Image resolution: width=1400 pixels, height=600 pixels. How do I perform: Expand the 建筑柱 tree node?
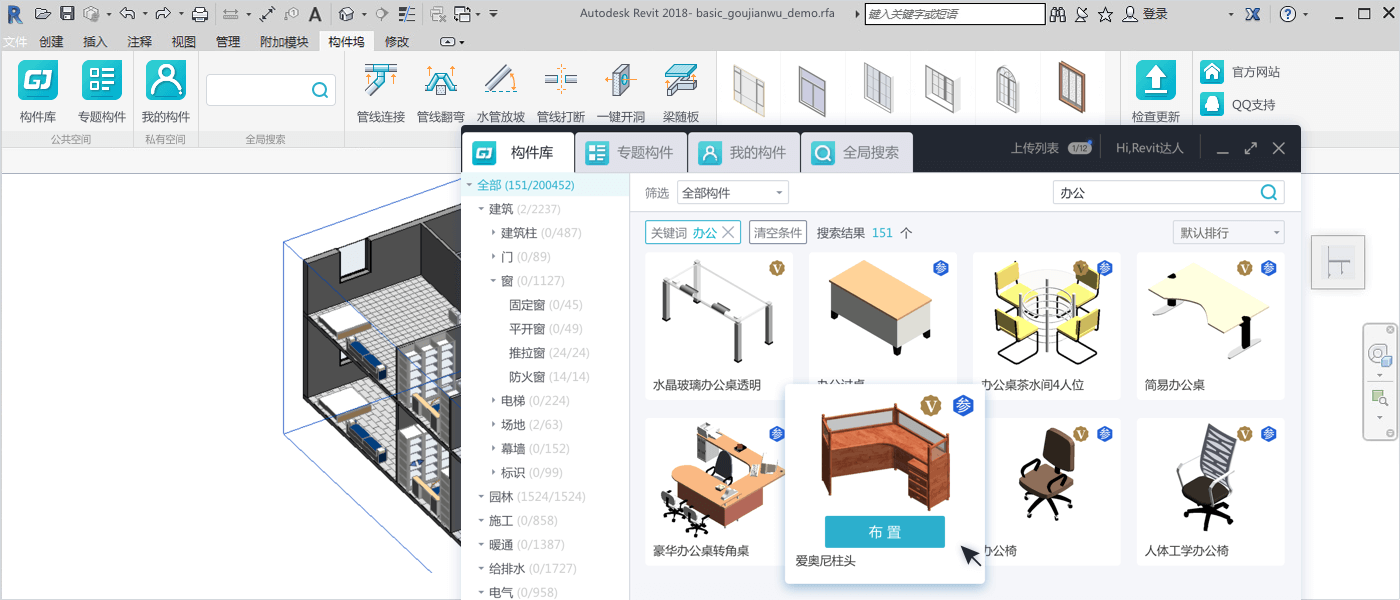click(x=493, y=233)
